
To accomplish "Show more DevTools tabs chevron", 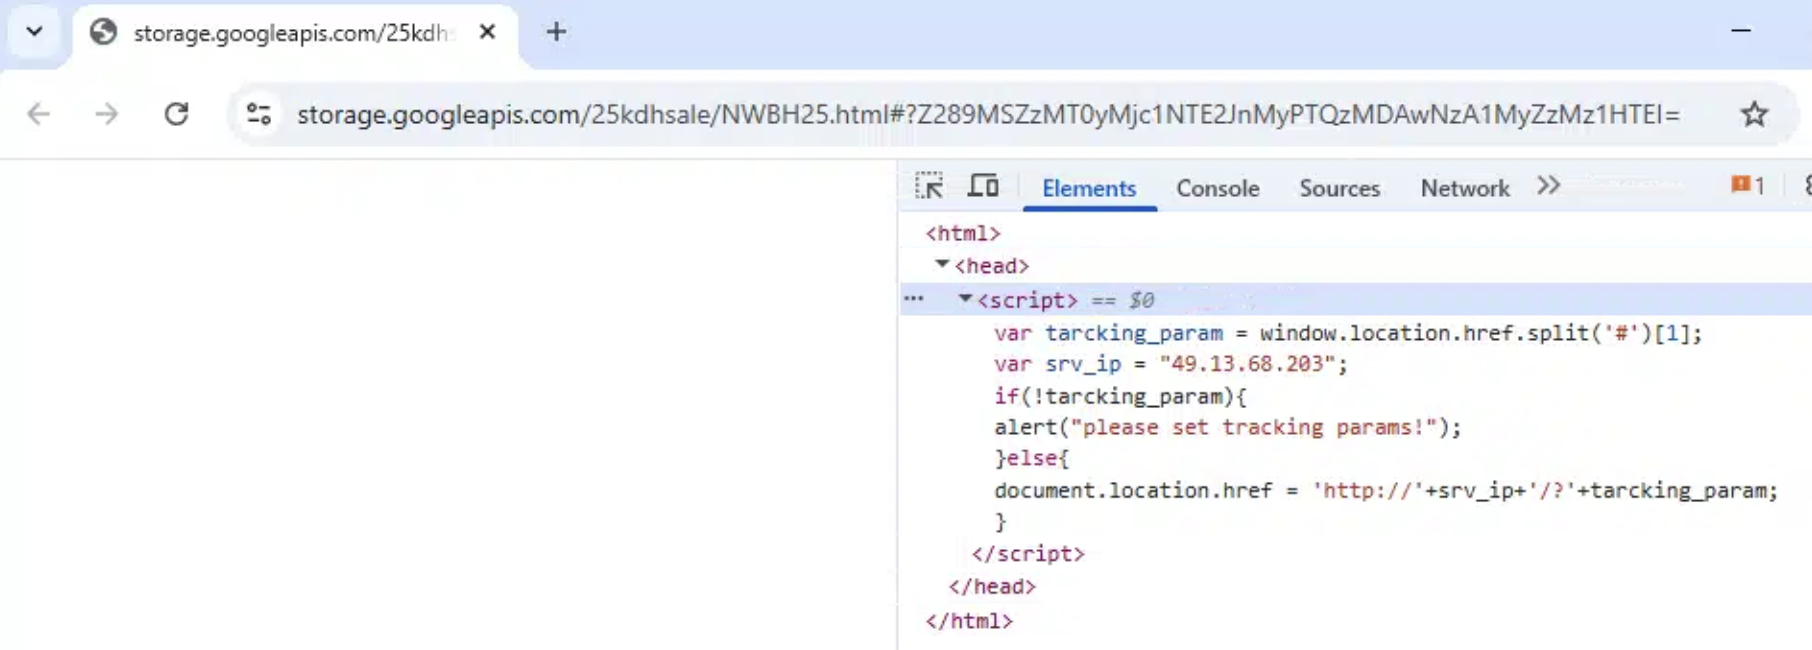I will (1548, 186).
